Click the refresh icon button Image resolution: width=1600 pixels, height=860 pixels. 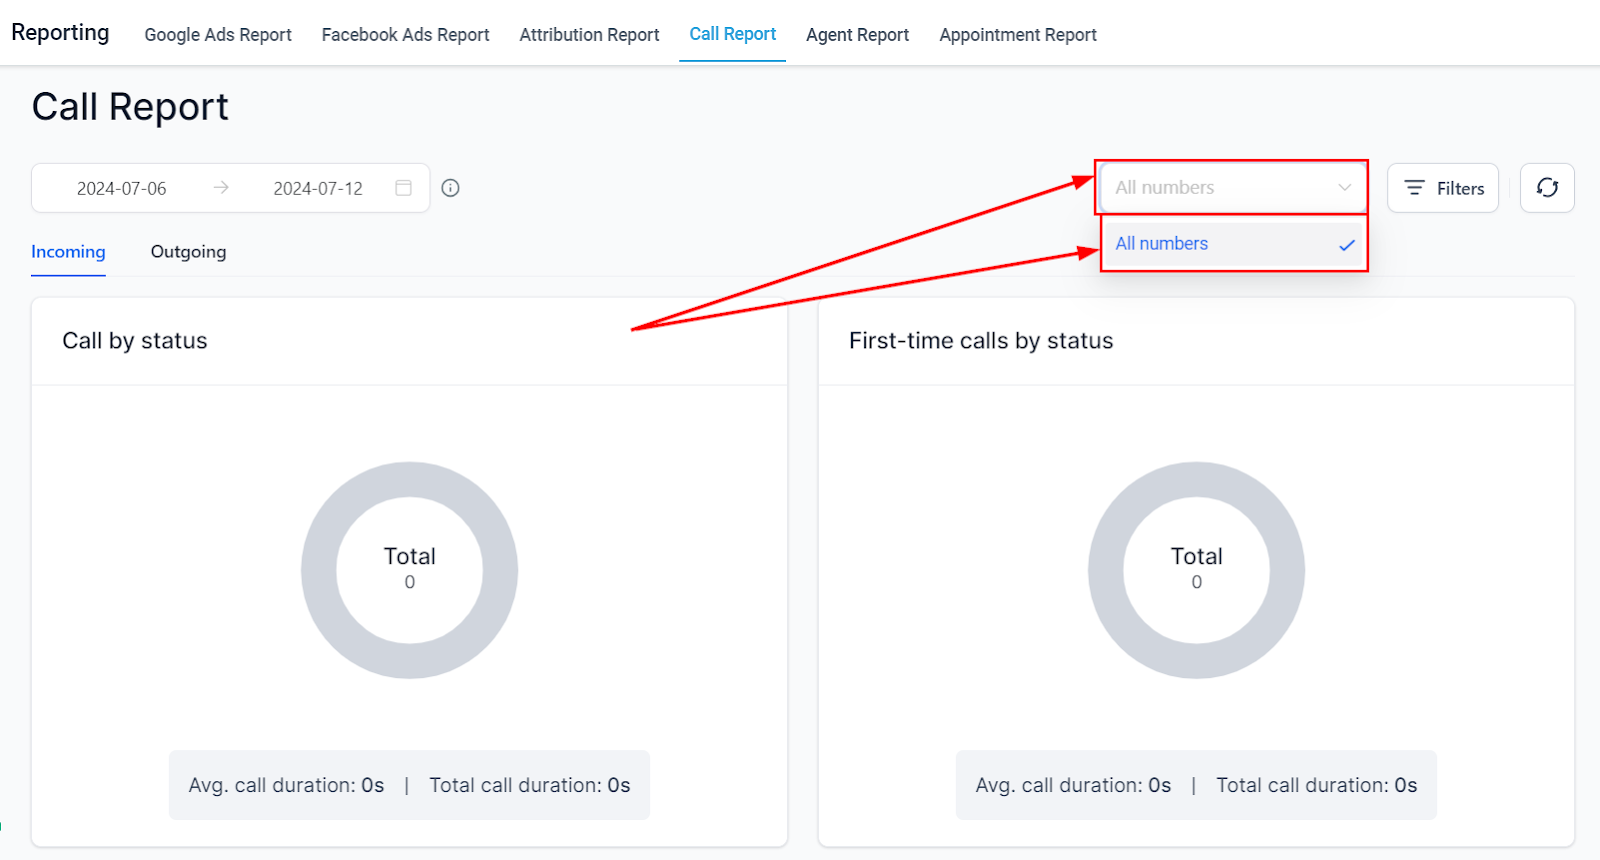[1547, 188]
